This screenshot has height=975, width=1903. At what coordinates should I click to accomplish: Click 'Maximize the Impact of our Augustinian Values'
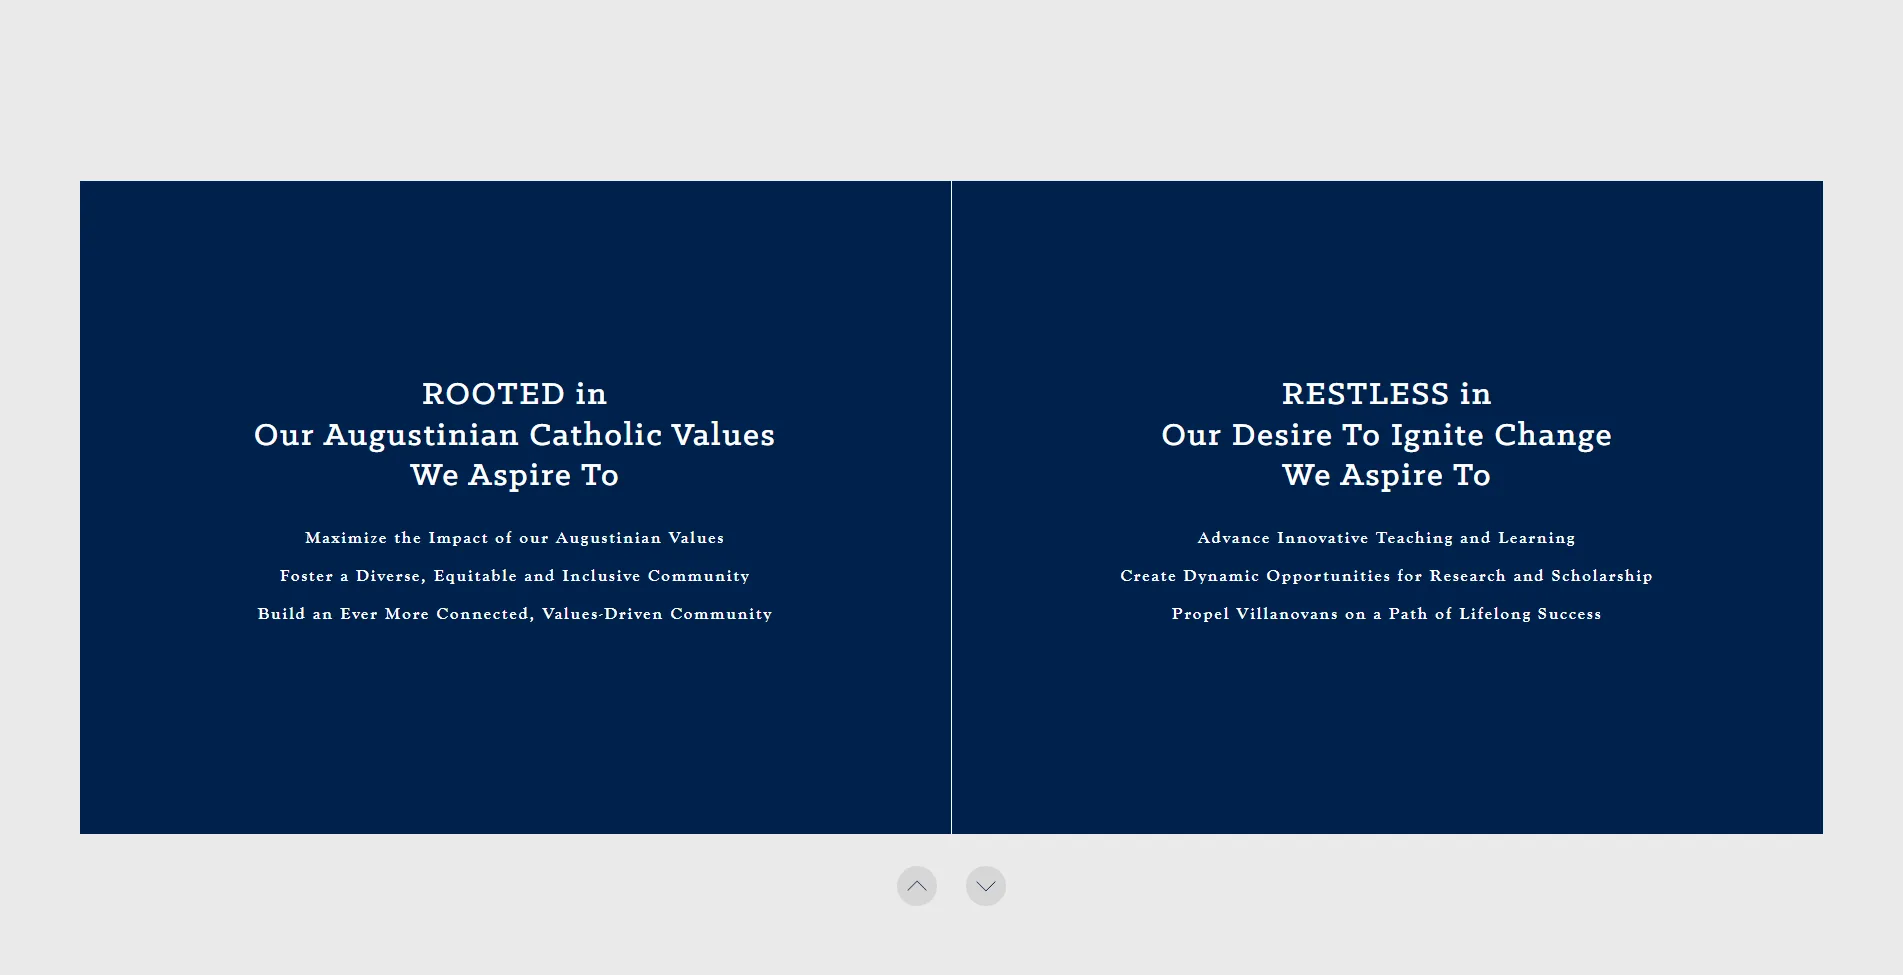tap(515, 538)
